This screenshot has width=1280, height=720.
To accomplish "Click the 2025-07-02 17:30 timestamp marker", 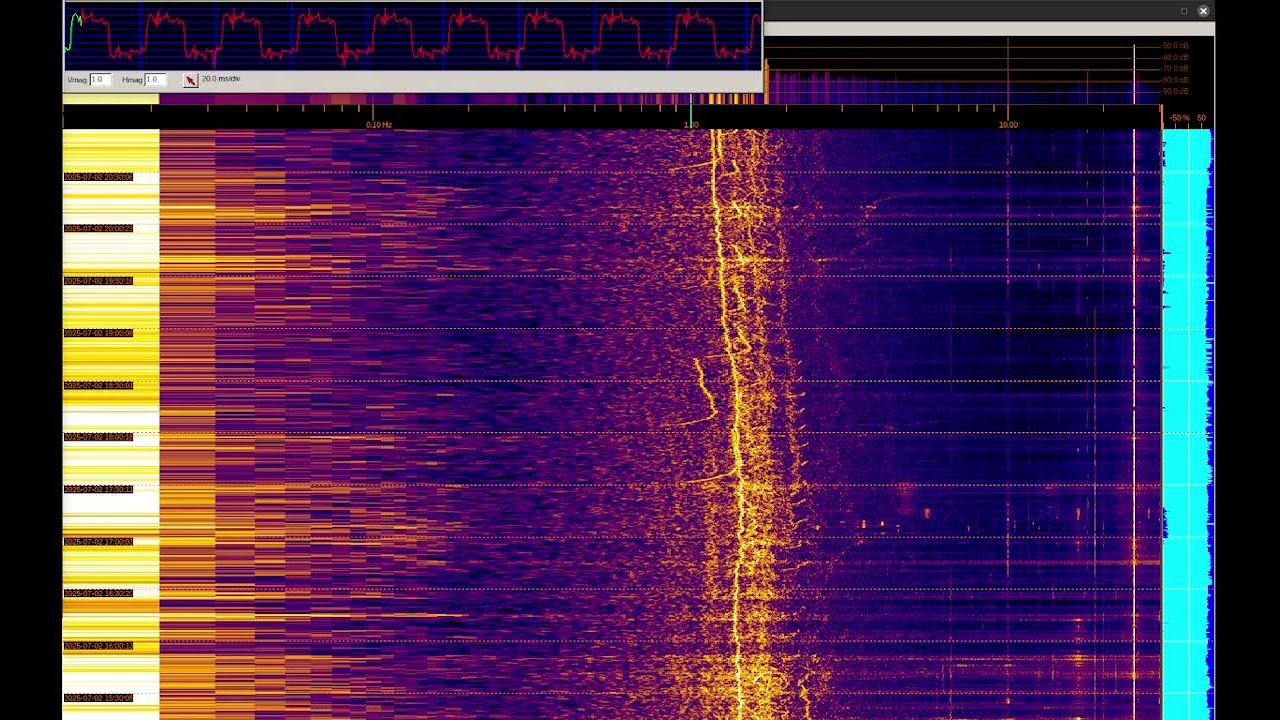I will pyautogui.click(x=98, y=489).
